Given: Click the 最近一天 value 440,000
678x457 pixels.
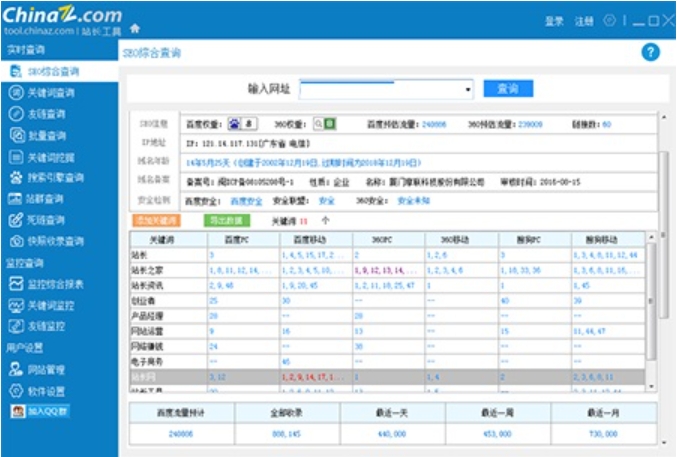Looking at the screenshot, I should tap(392, 434).
